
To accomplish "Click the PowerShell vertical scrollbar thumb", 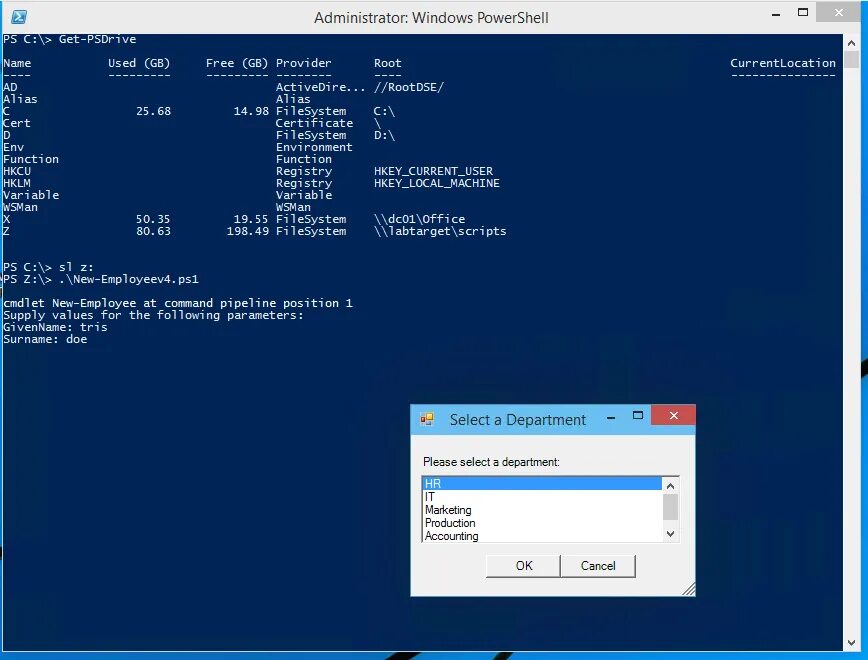I will (x=851, y=60).
